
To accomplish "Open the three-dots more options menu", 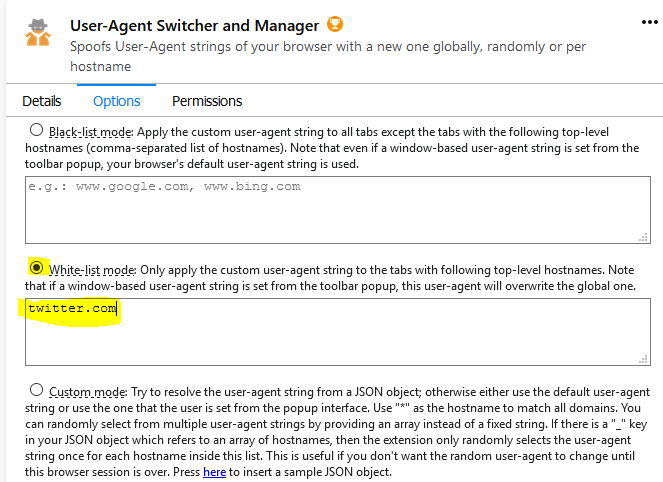I will (x=649, y=22).
